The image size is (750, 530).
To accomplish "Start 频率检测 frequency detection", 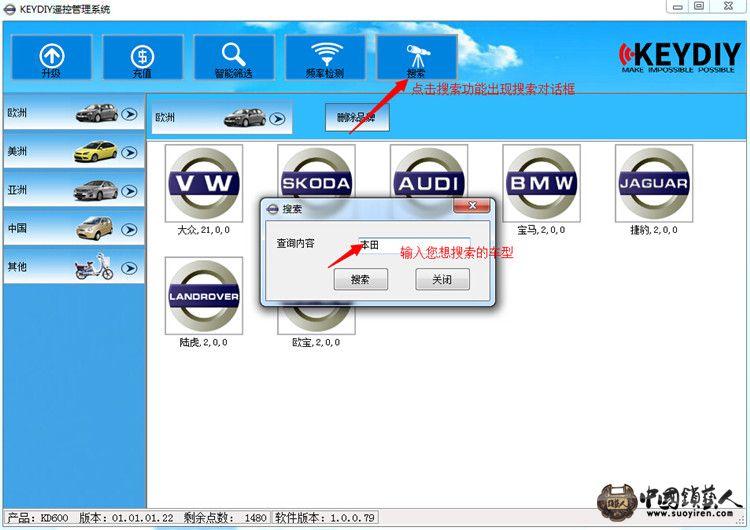I will [x=325, y=57].
